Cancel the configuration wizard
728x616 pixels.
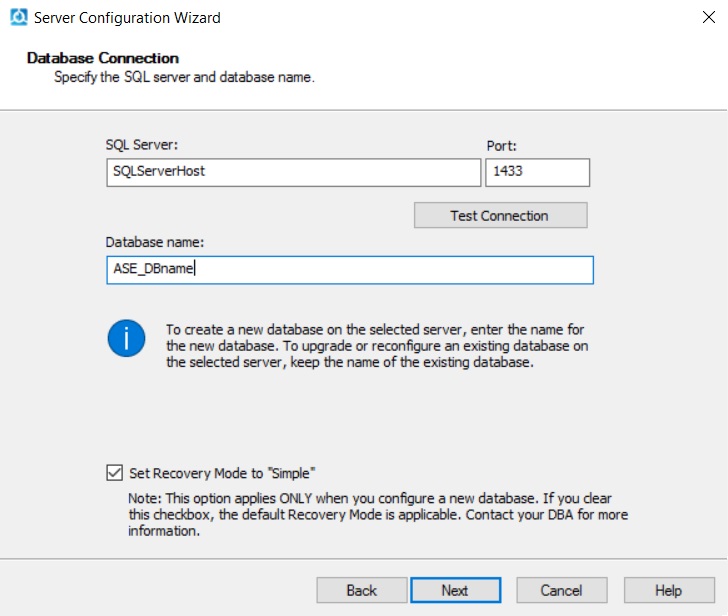coord(561,590)
